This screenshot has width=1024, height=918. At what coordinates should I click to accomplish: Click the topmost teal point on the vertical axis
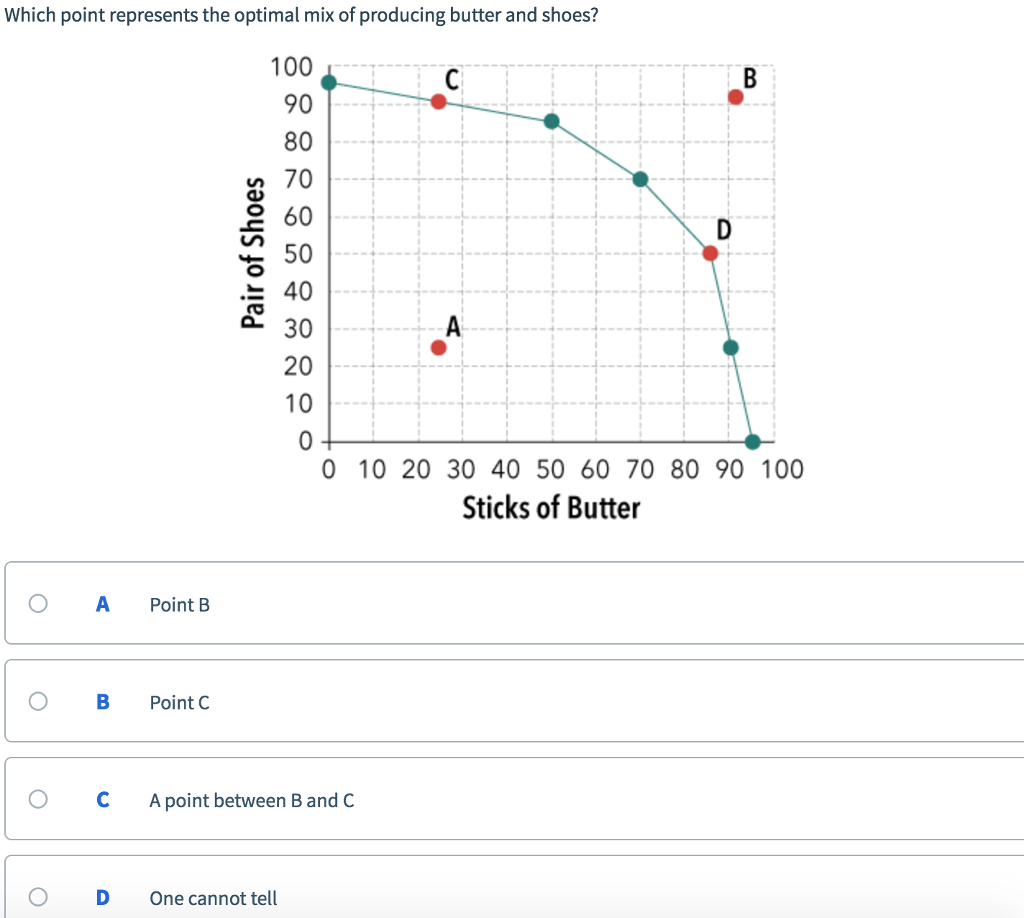coord(327,82)
